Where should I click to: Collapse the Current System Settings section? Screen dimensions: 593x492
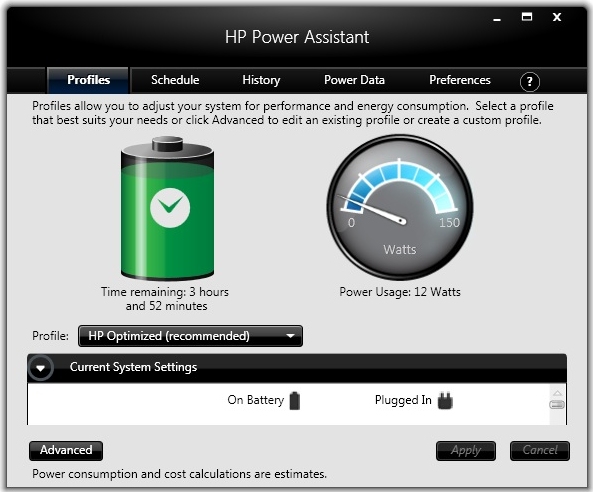pos(40,368)
